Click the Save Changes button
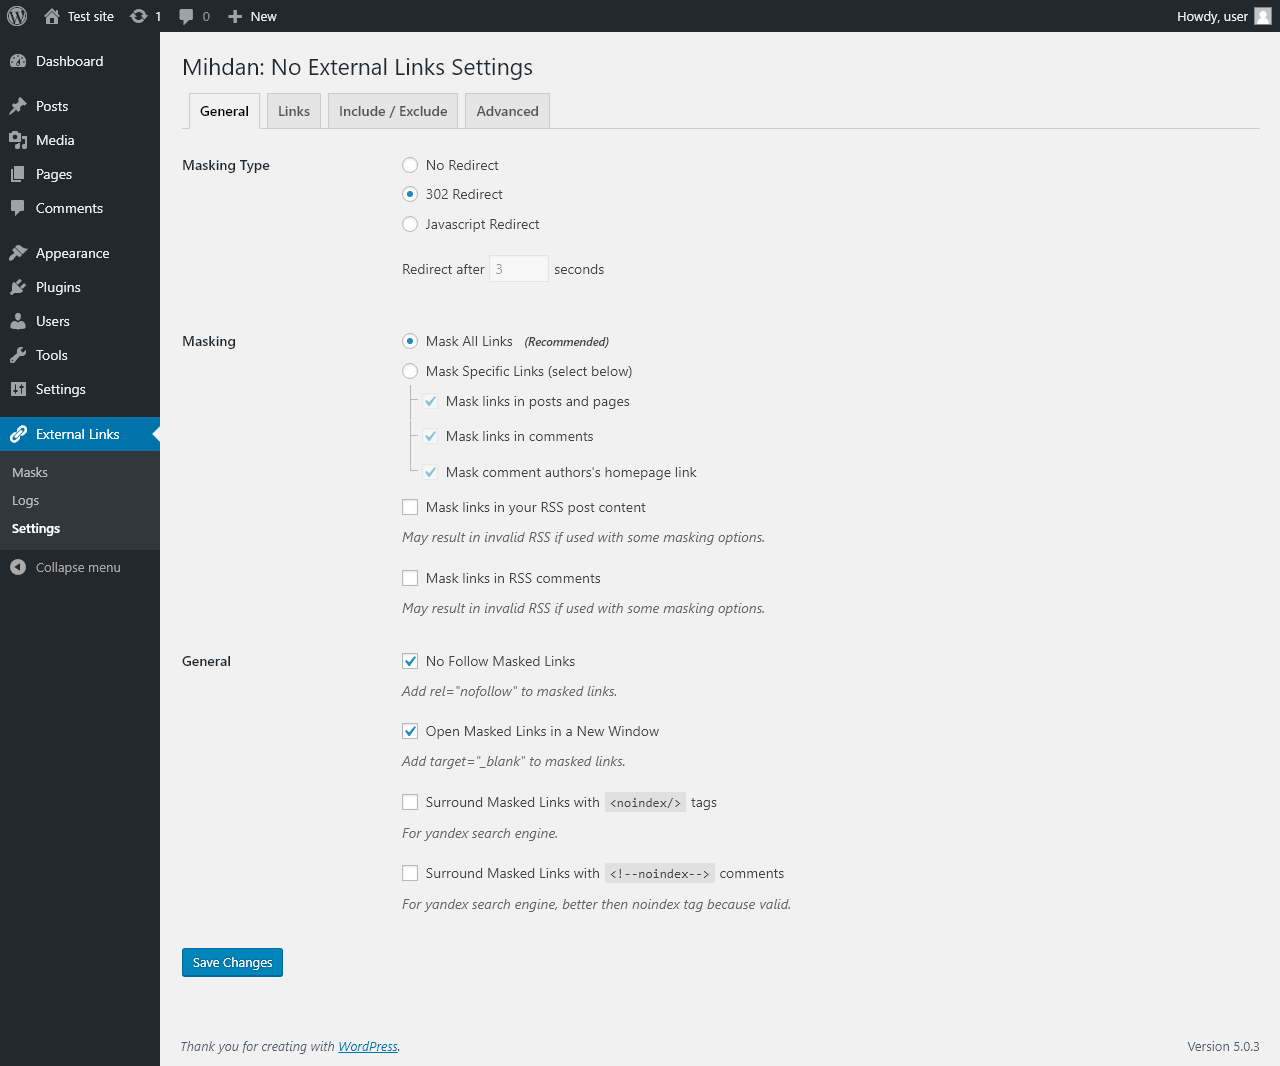Image resolution: width=1280 pixels, height=1066 pixels. click(232, 962)
